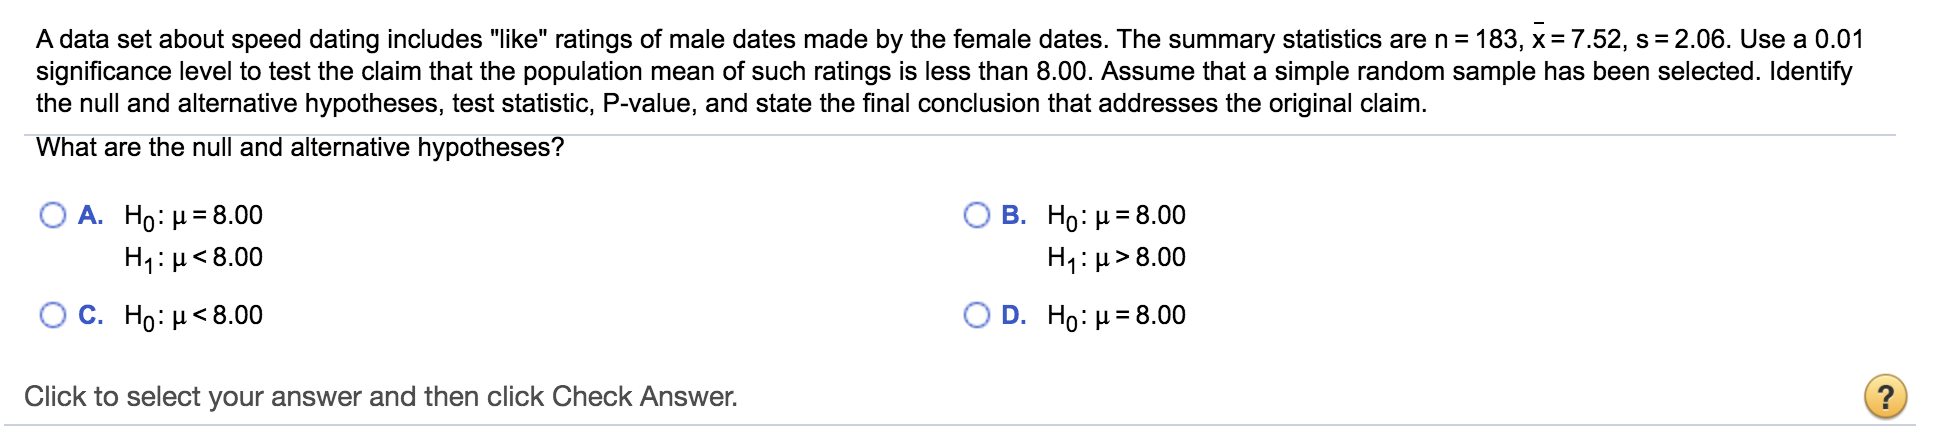Click H1: μ<8.00 line in option A
The width and height of the screenshot is (1954, 436).
pos(193,258)
